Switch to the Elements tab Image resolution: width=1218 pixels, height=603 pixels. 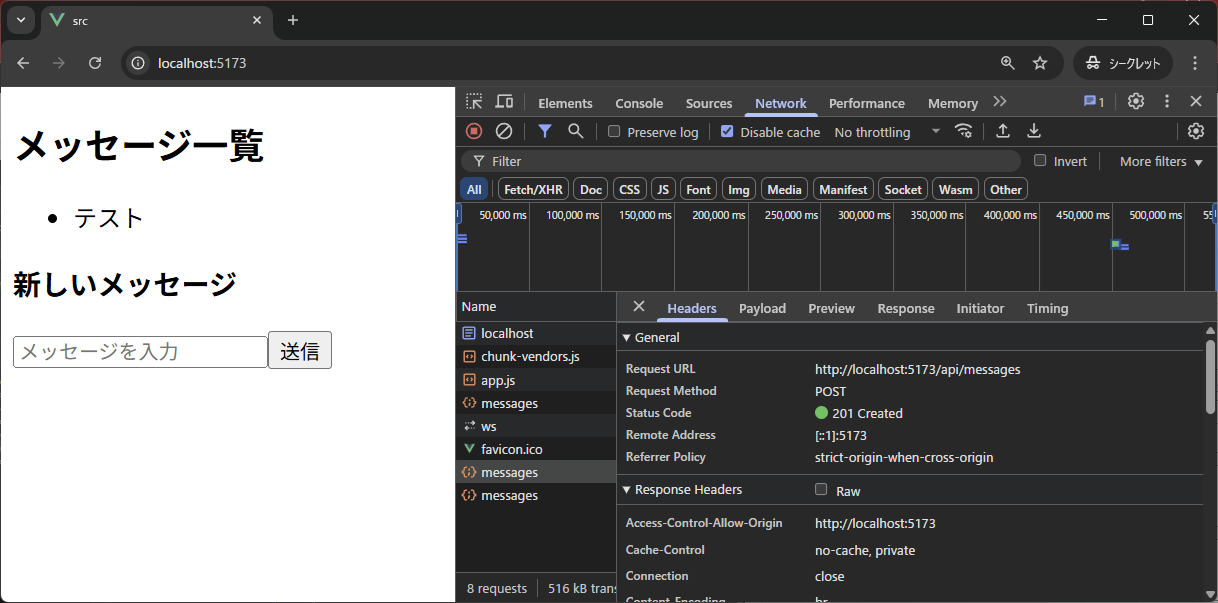(565, 103)
